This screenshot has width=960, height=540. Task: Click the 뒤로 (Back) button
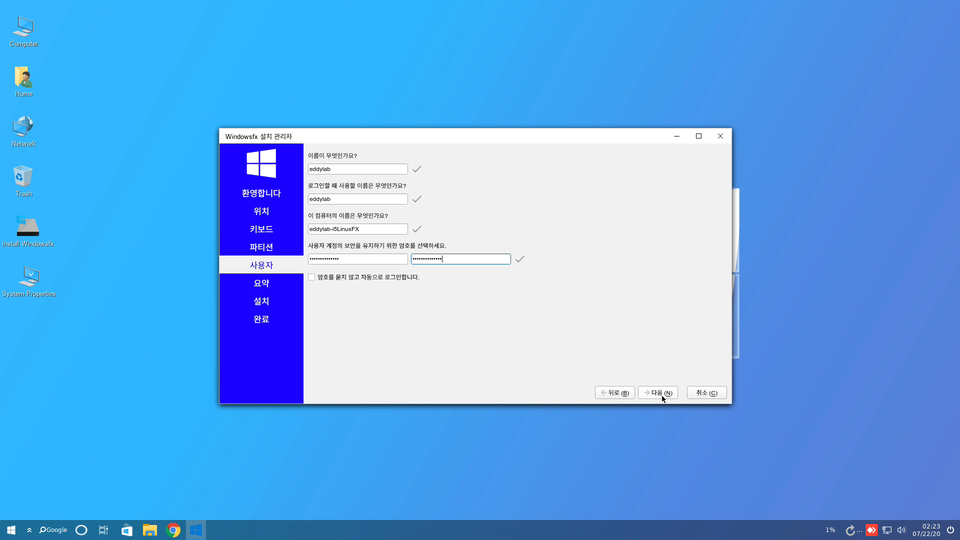pos(615,392)
